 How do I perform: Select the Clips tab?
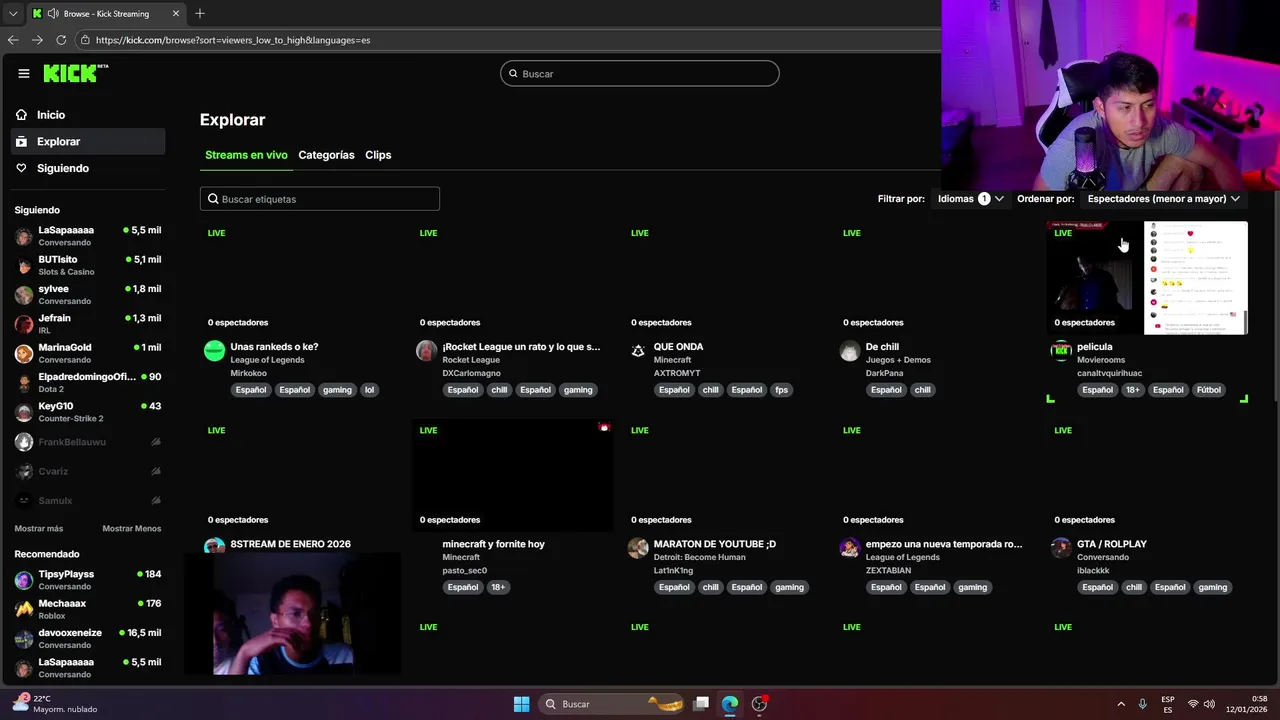coord(378,155)
